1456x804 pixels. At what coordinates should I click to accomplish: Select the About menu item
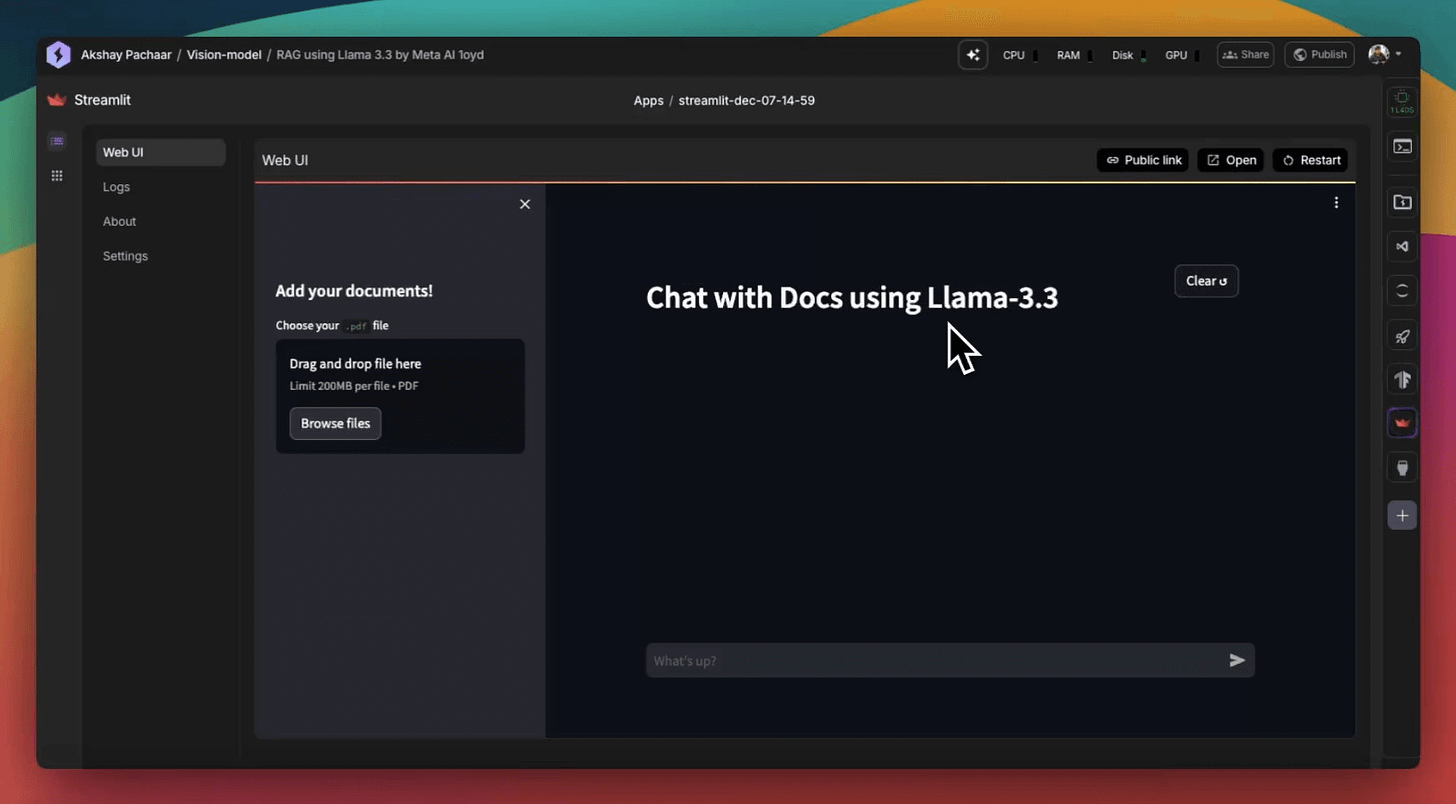(x=119, y=221)
